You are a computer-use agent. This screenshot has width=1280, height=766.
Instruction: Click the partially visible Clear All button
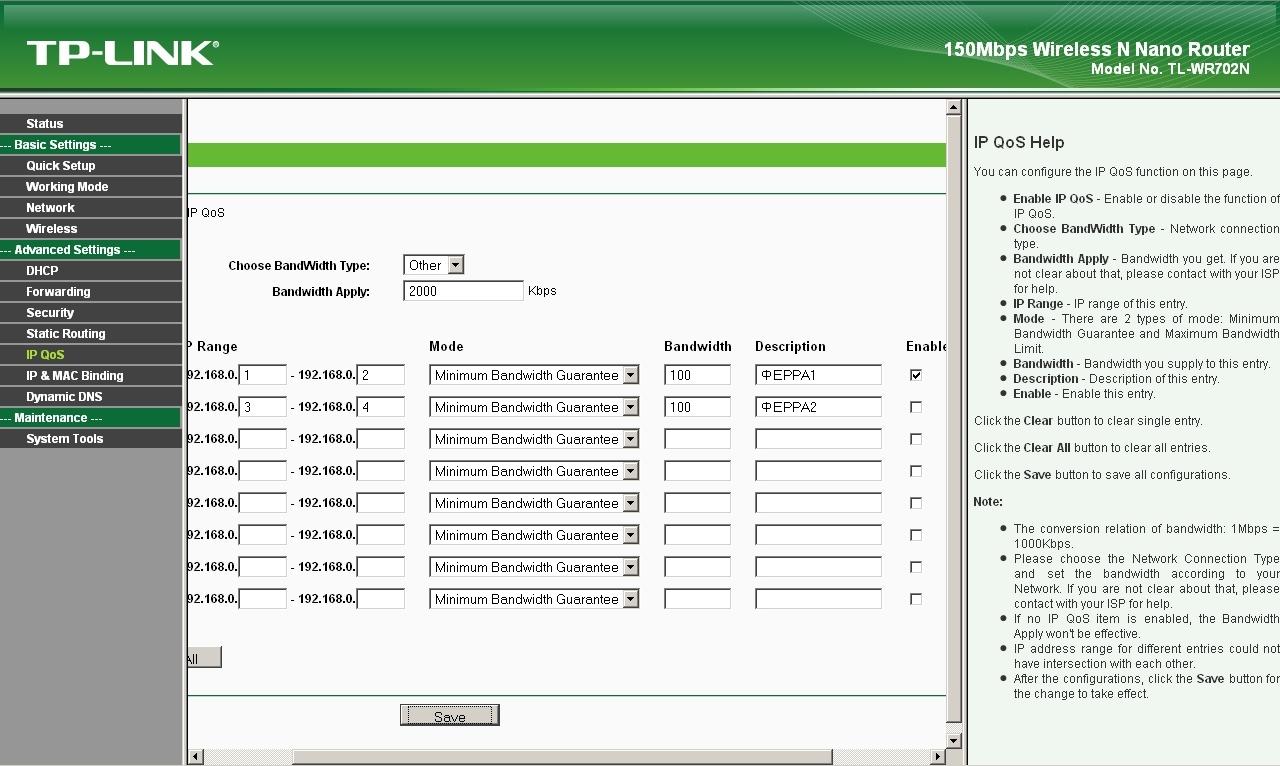203,658
